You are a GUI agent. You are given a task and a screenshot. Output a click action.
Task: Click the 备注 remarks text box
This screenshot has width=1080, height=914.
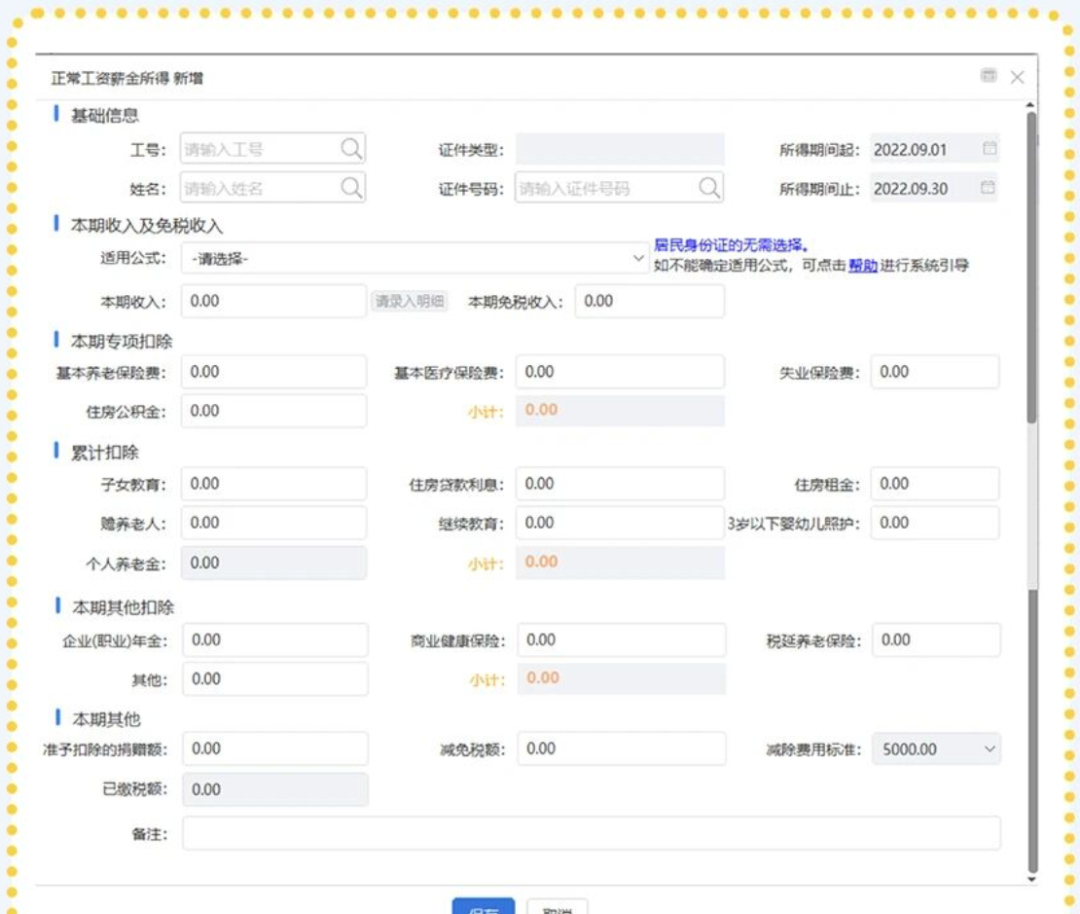[590, 833]
